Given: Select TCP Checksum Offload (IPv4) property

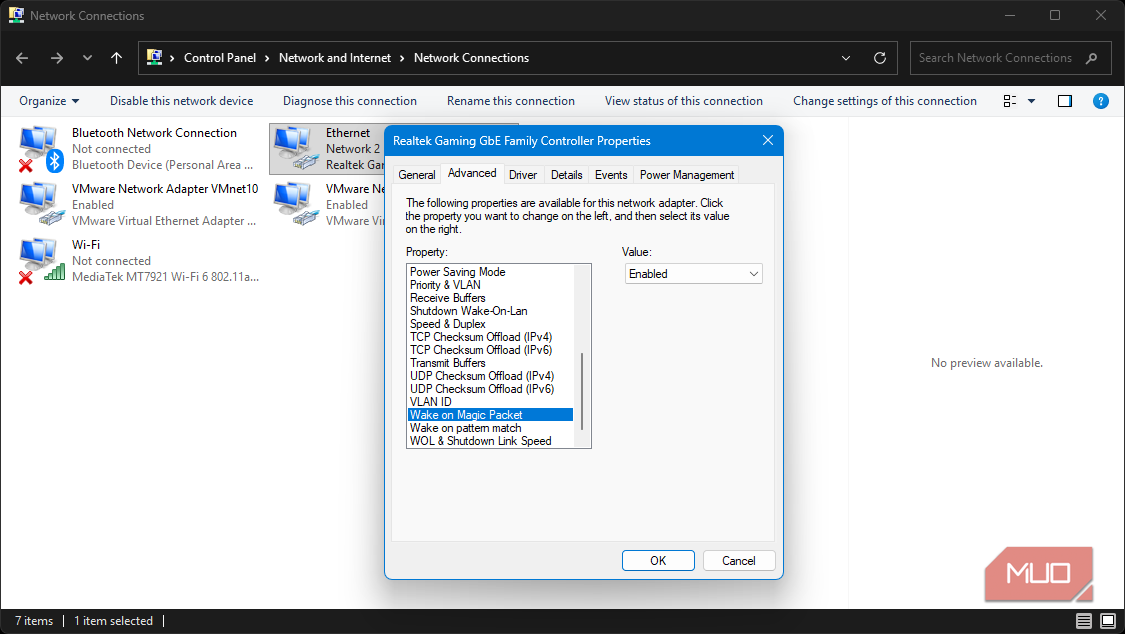Looking at the screenshot, I should click(x=491, y=337).
